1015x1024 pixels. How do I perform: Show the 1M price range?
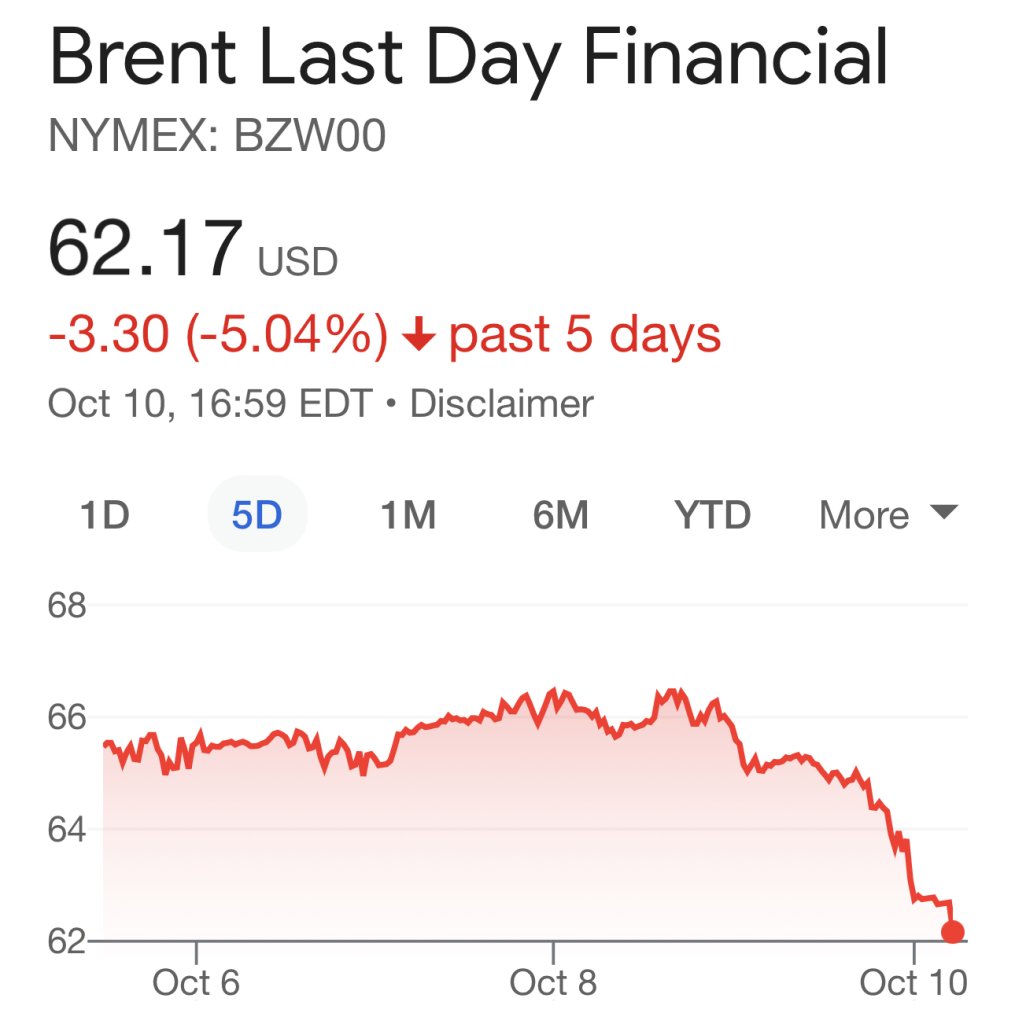click(408, 516)
